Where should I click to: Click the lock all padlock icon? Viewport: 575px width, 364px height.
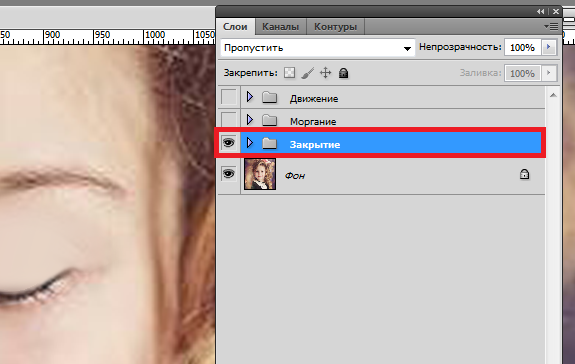(x=343, y=73)
